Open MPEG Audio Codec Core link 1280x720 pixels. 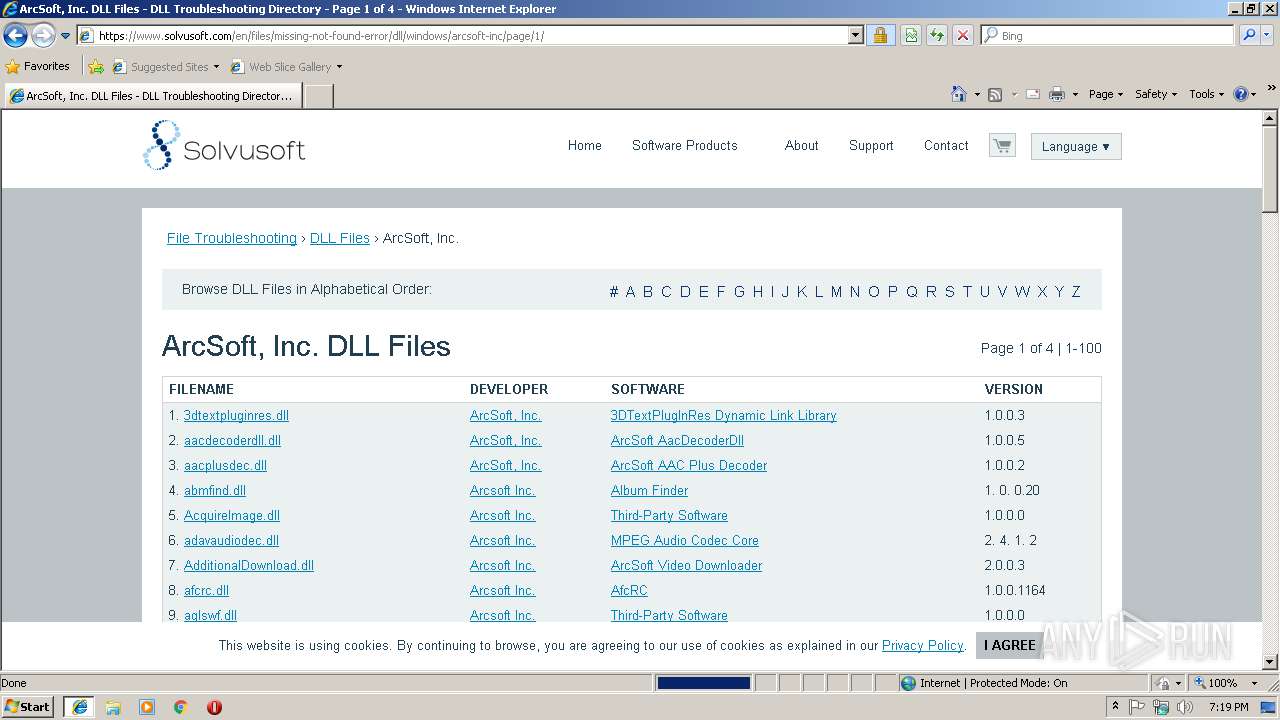pos(685,540)
